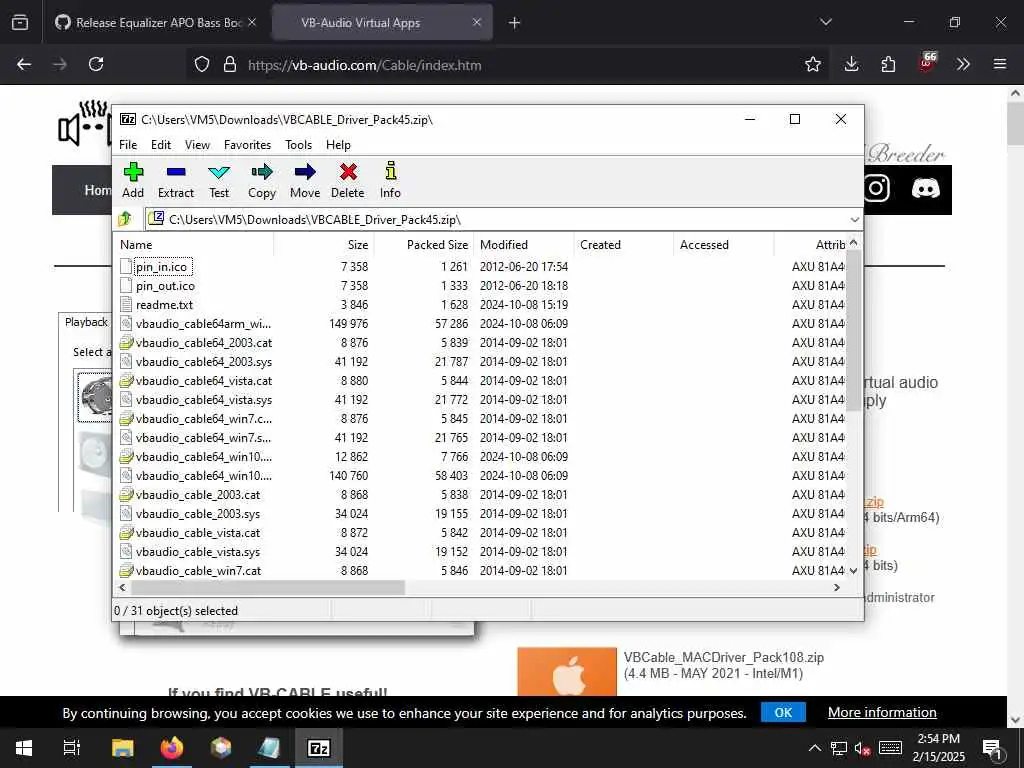Click the horizontal scrollbar right arrow
Screen dimensions: 1024x768
tap(837, 588)
